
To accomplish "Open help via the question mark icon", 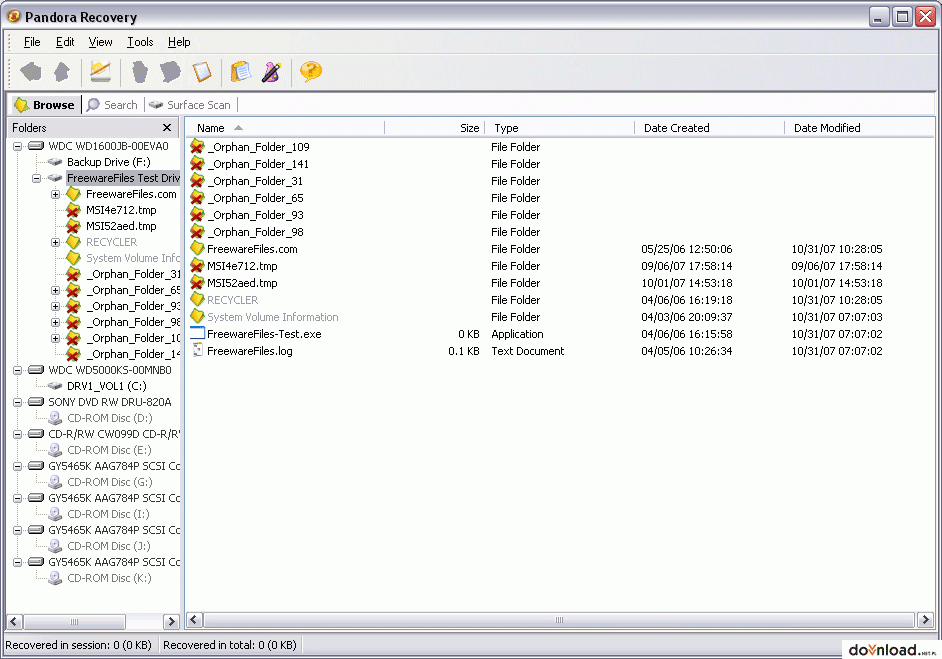I will pos(311,72).
